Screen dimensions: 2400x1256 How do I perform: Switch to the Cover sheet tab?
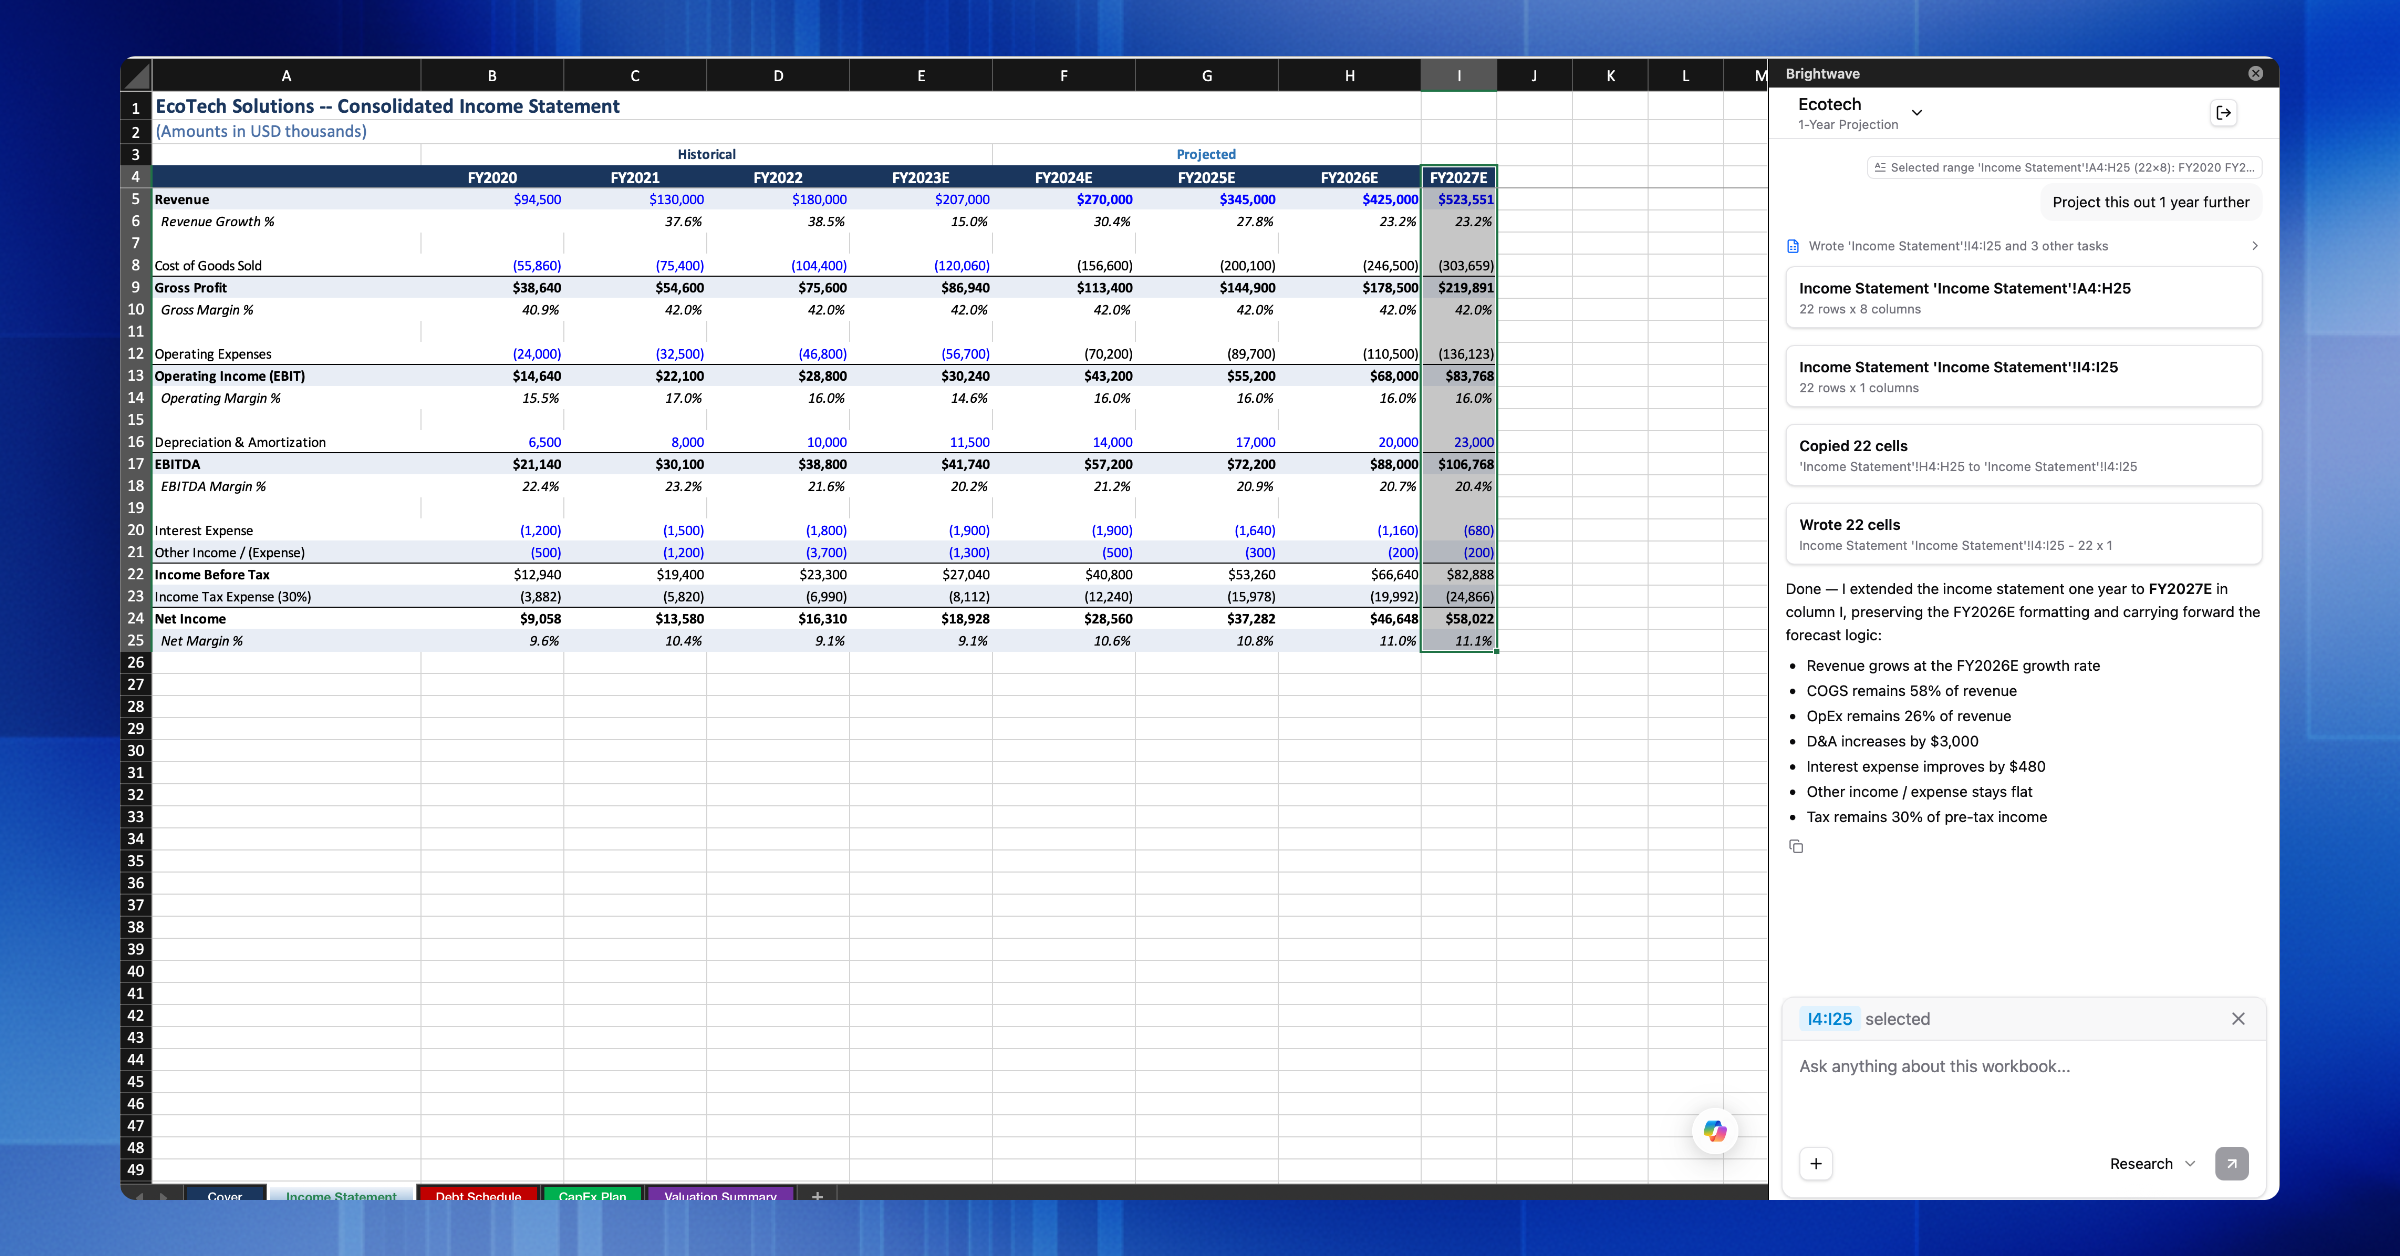[224, 1194]
